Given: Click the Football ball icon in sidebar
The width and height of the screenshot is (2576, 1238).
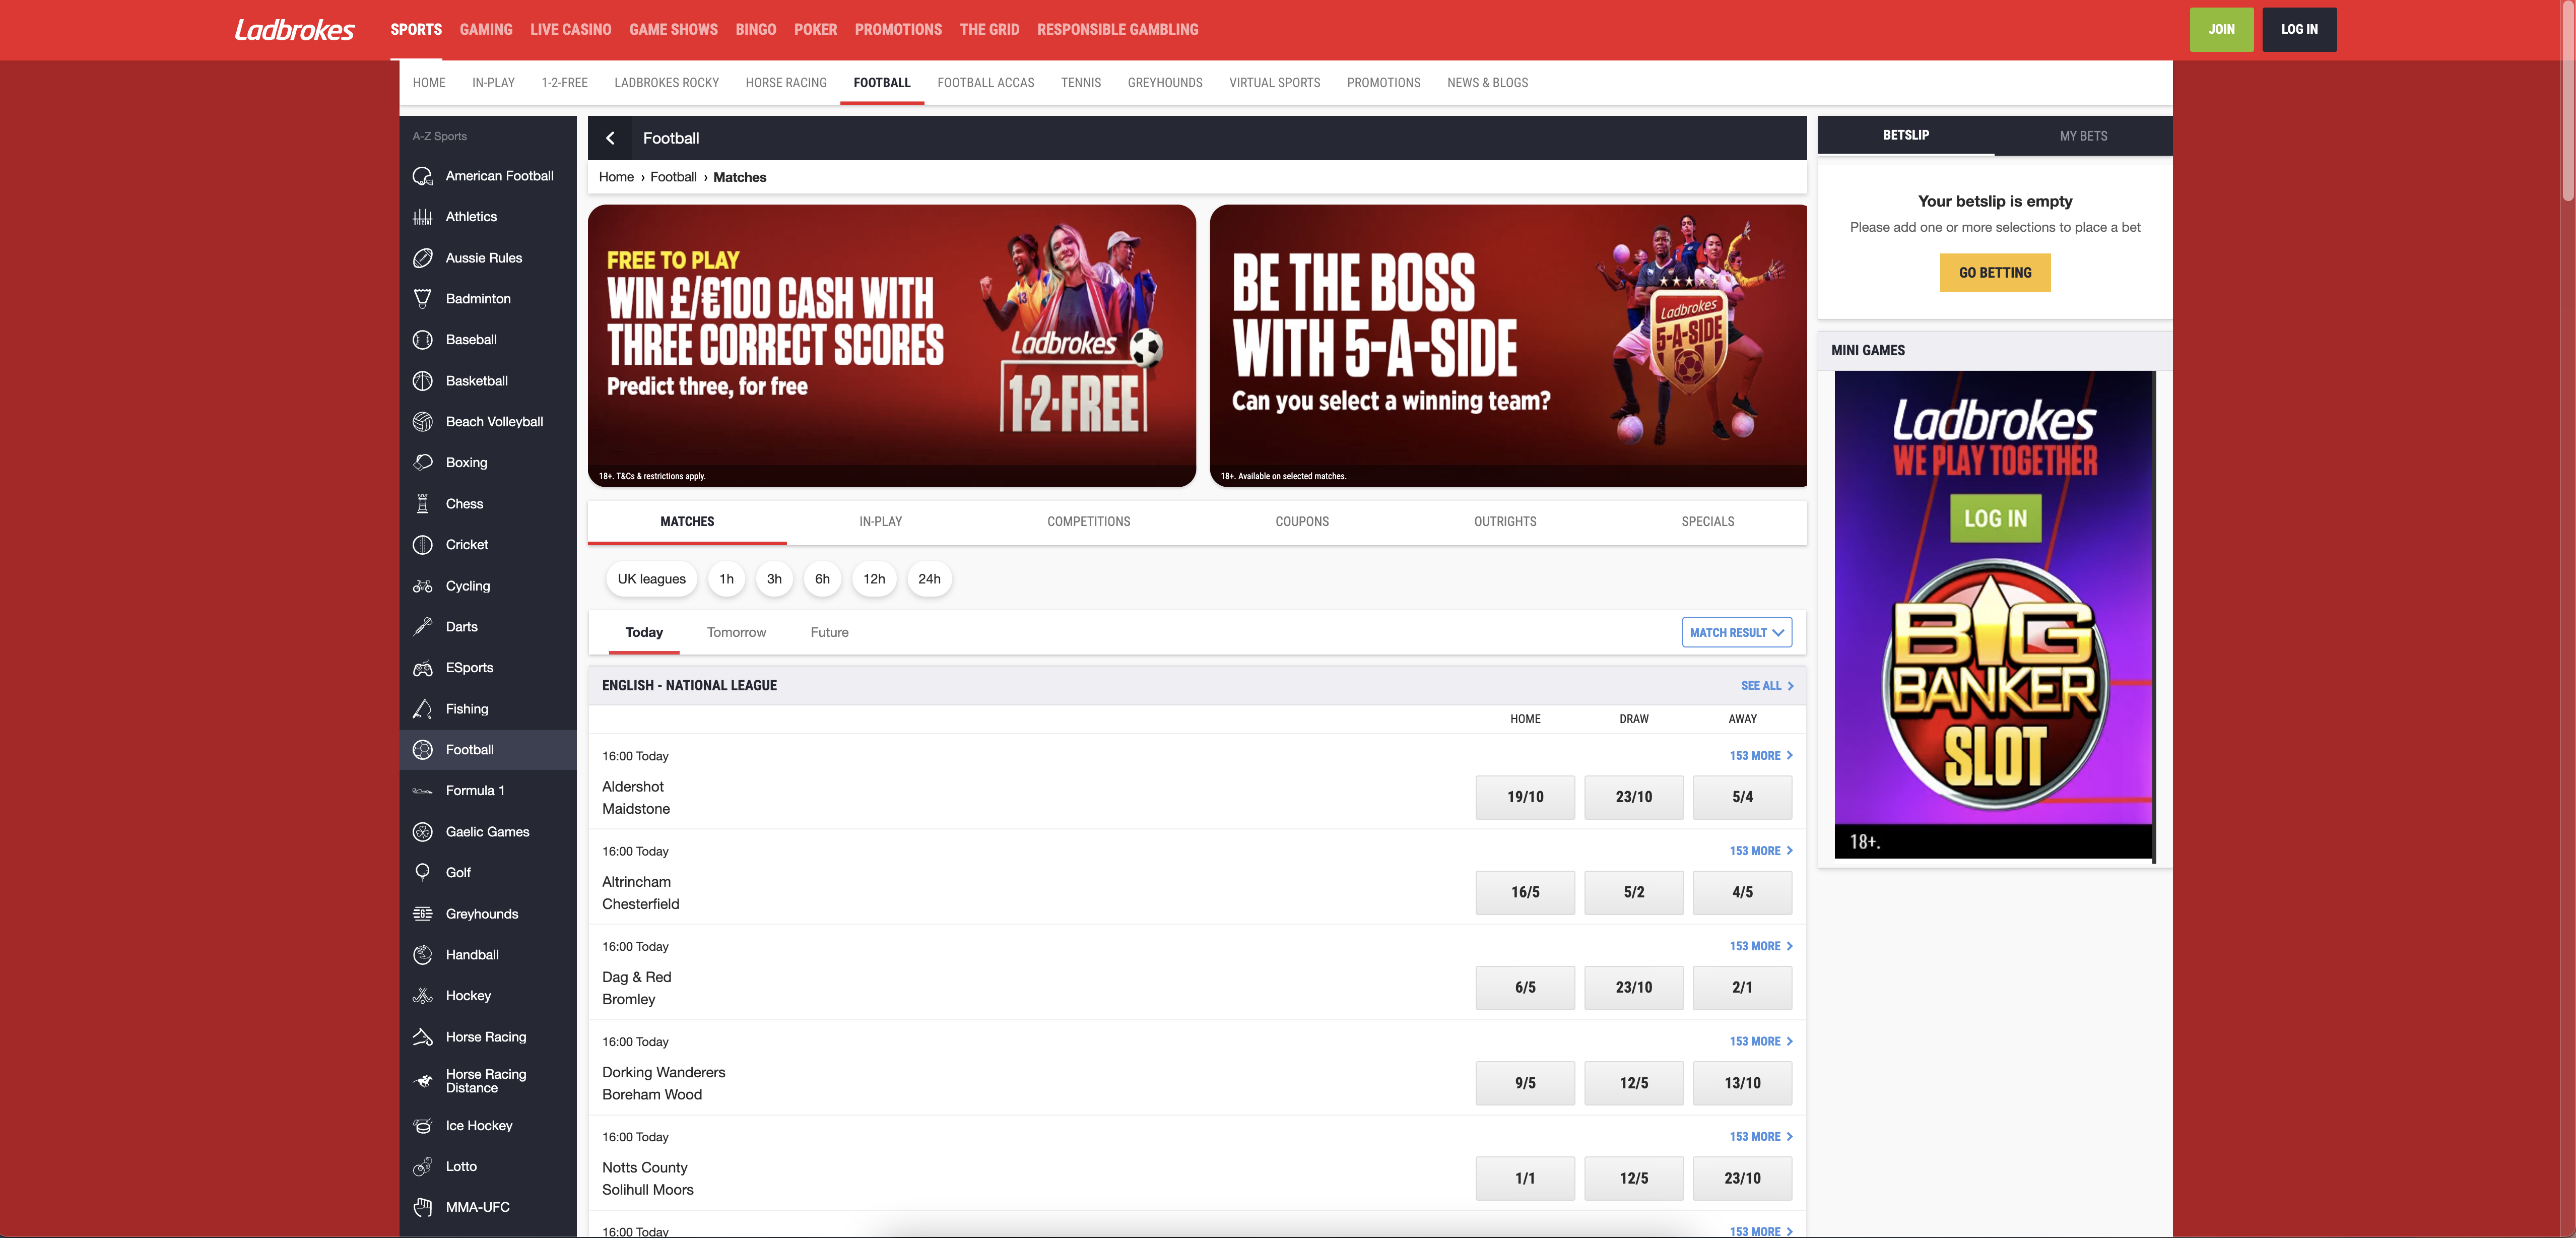Looking at the screenshot, I should pos(423,750).
